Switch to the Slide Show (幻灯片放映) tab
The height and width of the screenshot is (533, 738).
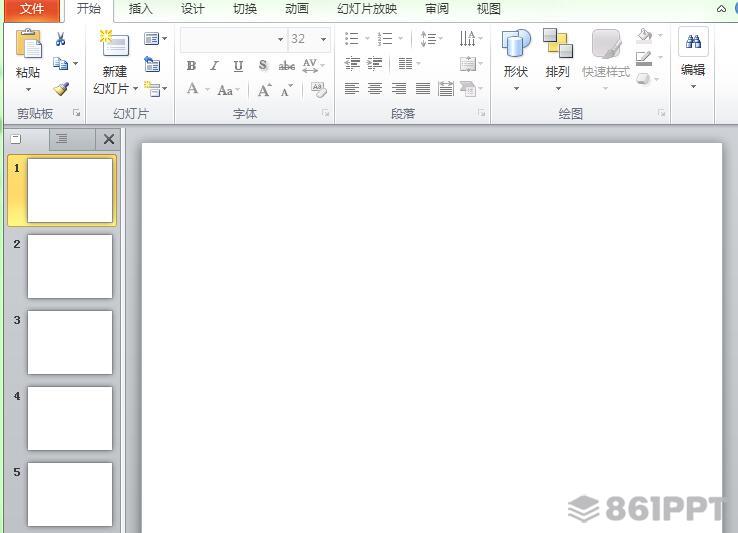coord(367,9)
